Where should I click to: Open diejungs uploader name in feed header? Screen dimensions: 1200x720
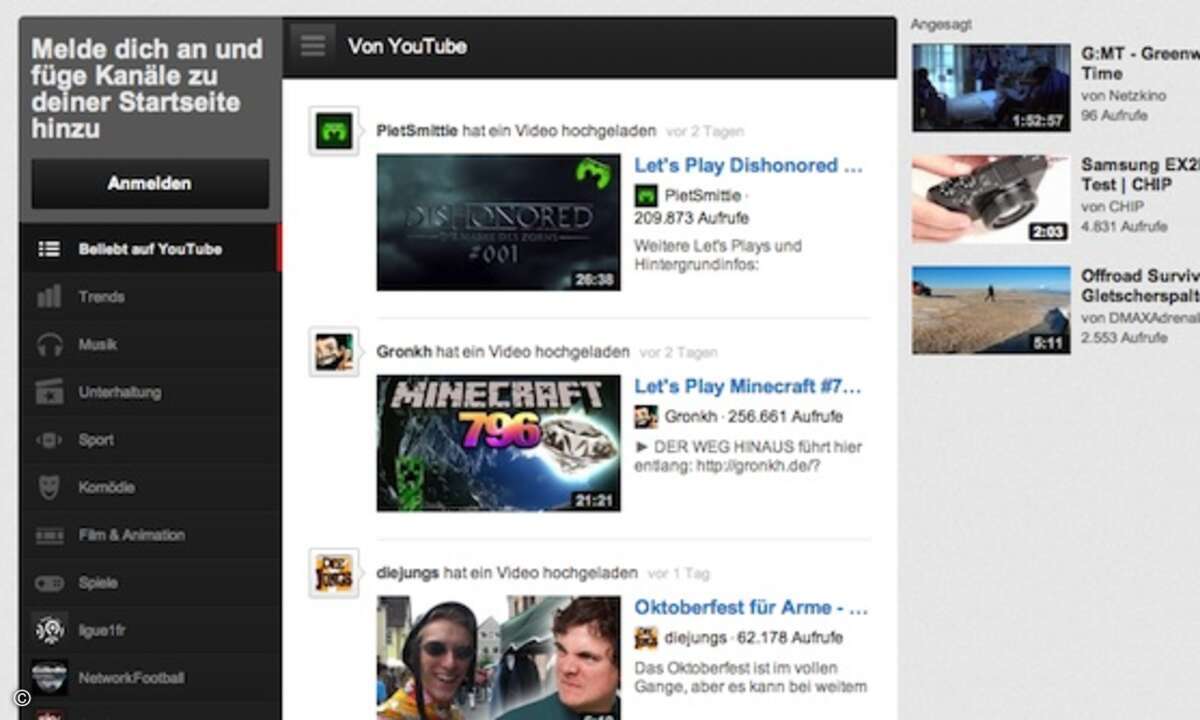[407, 573]
